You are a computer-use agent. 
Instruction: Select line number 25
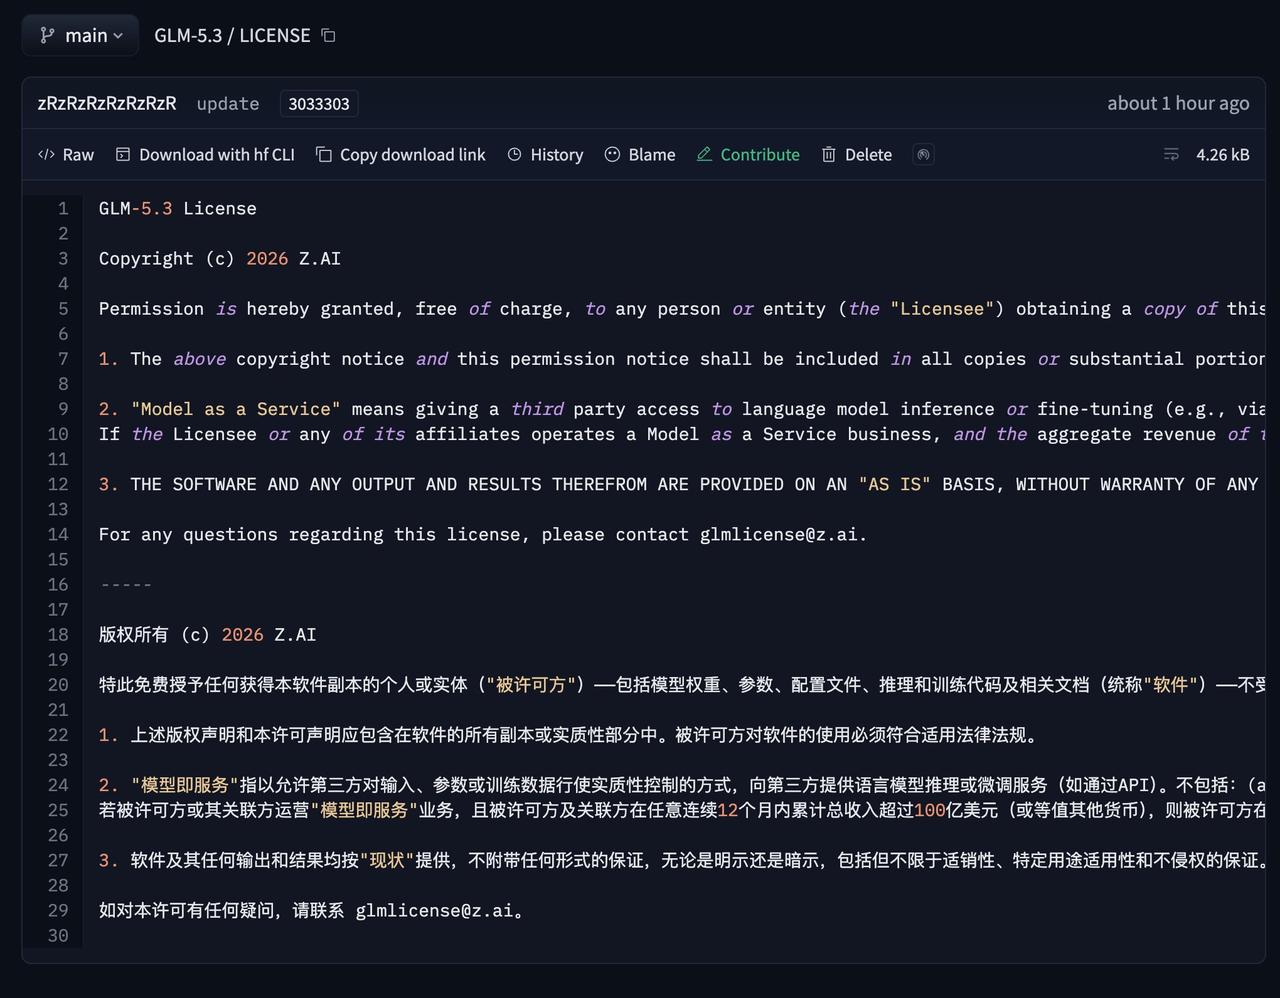click(58, 809)
